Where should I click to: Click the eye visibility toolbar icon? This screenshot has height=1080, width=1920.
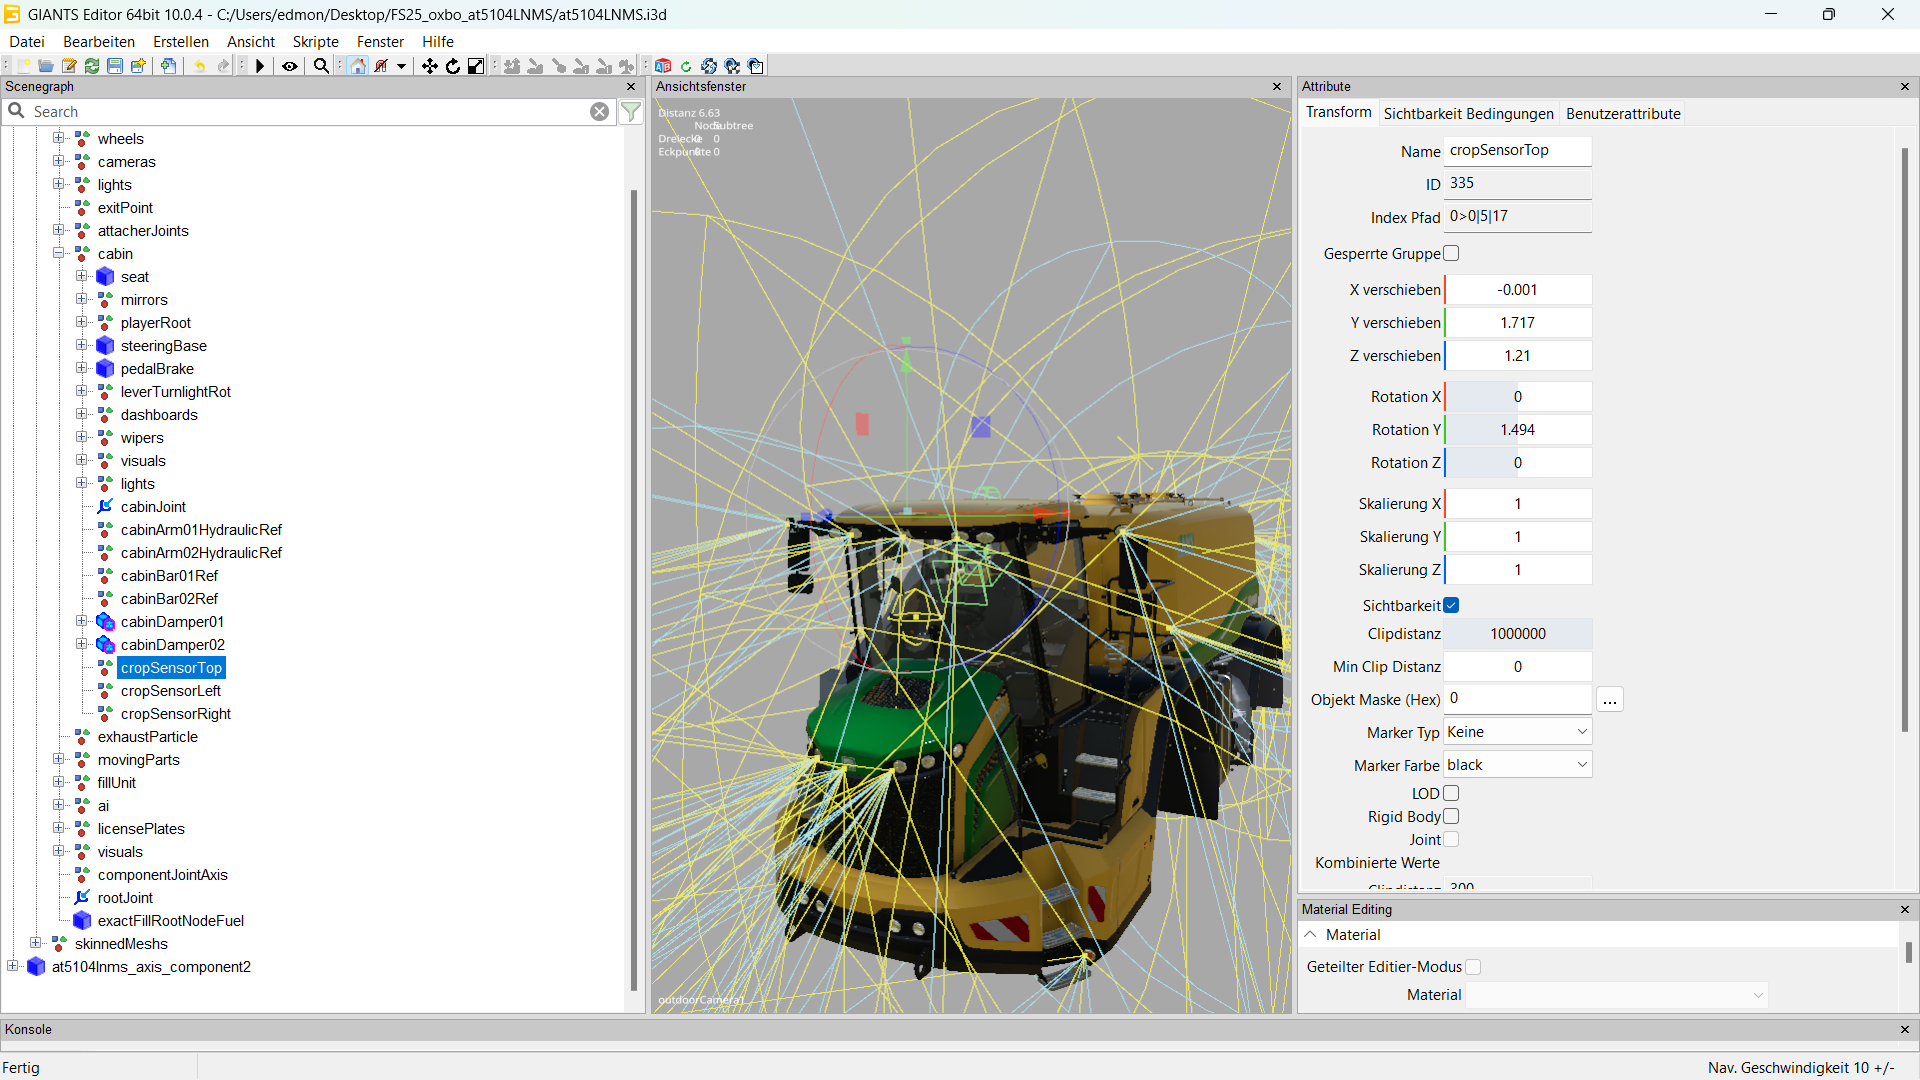pos(290,66)
